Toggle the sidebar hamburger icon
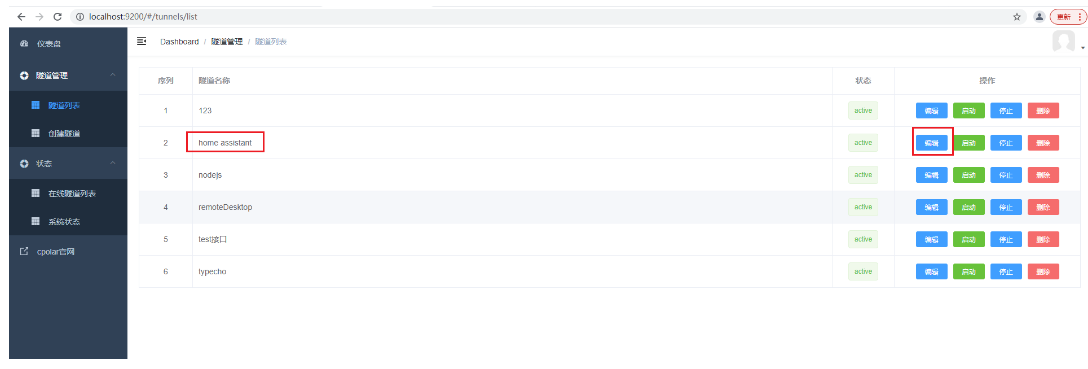This screenshot has height=369, width=1088. click(142, 42)
